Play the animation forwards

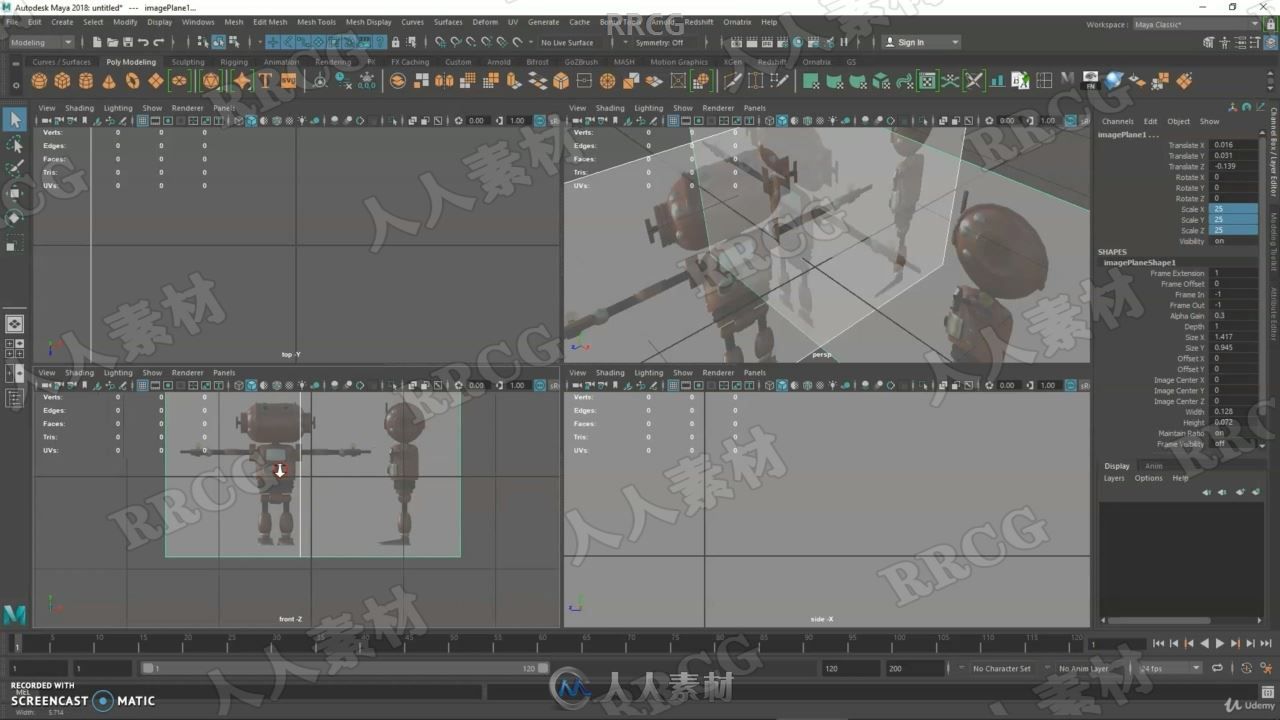coord(1219,644)
